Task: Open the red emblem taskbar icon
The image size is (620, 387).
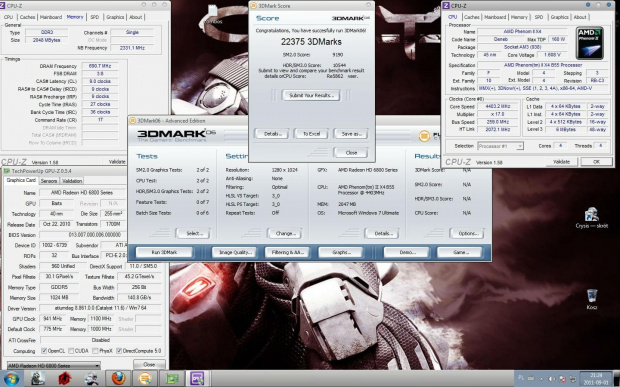Action: pyautogui.click(x=64, y=378)
